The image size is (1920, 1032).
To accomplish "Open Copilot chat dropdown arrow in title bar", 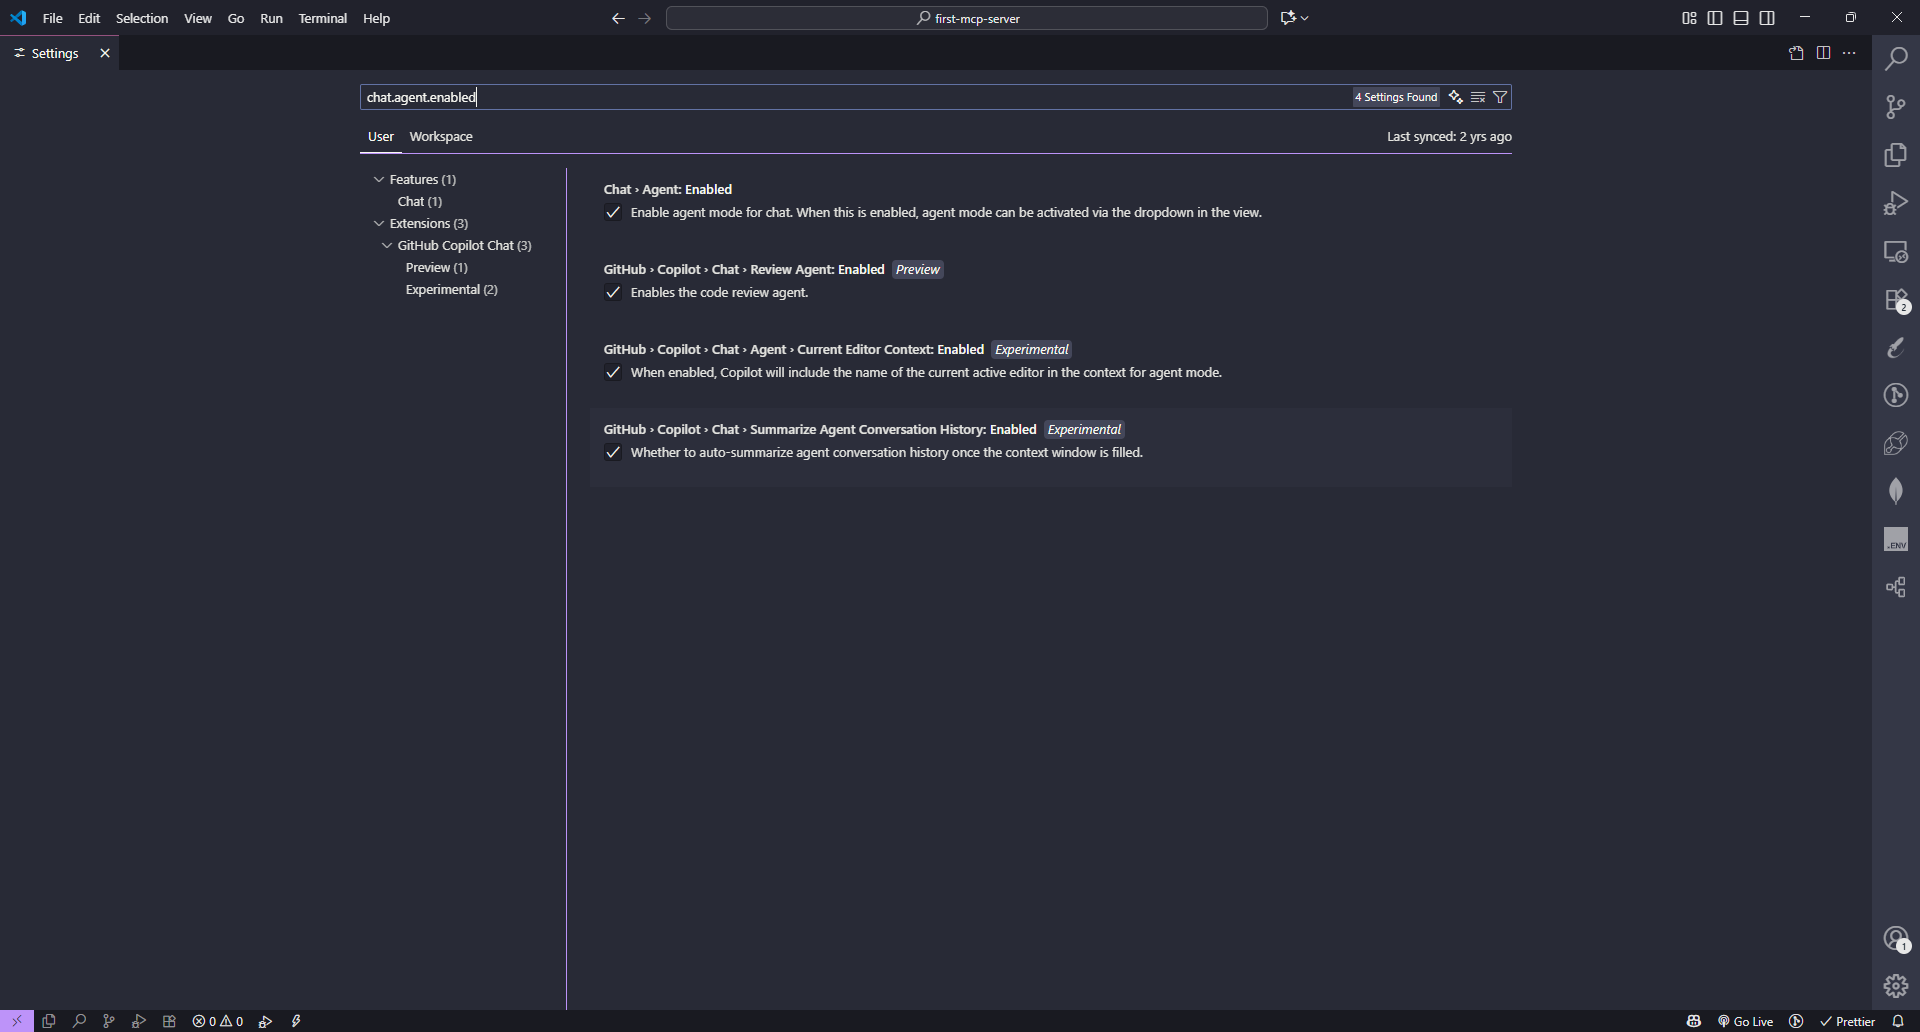I will 1305,18.
